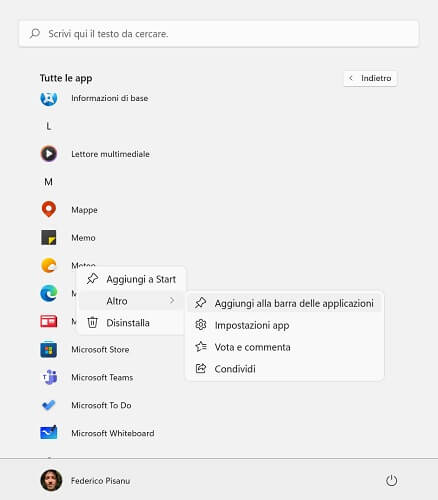Open the Meteo weather sun icon
The width and height of the screenshot is (438, 500).
pyautogui.click(x=49, y=266)
